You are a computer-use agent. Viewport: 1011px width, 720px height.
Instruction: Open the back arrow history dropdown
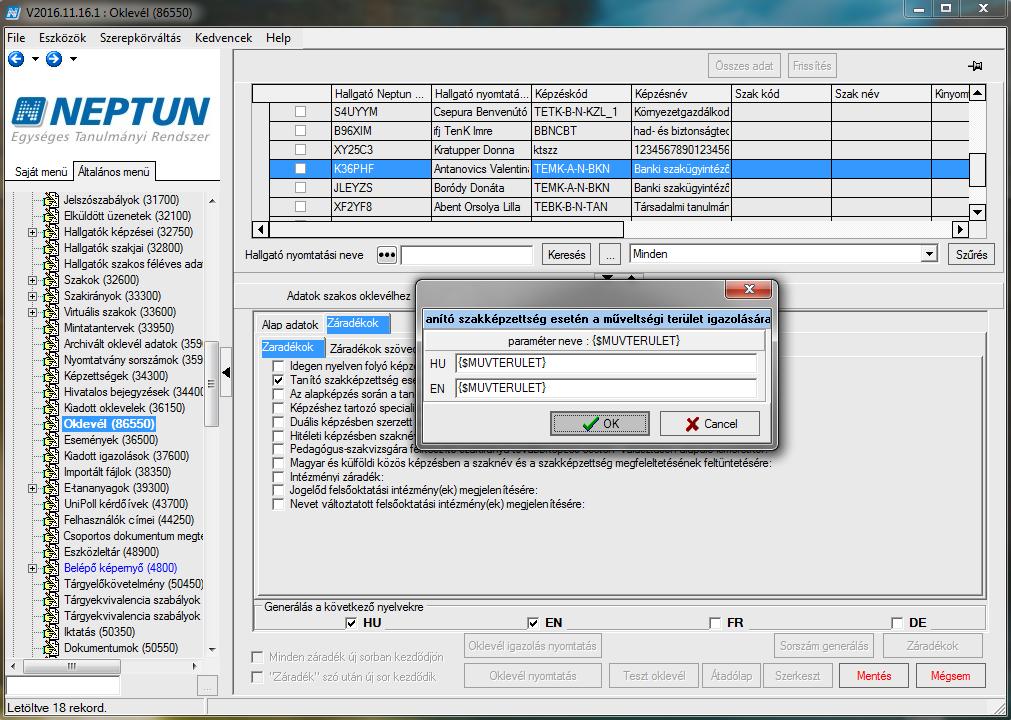pos(35,59)
